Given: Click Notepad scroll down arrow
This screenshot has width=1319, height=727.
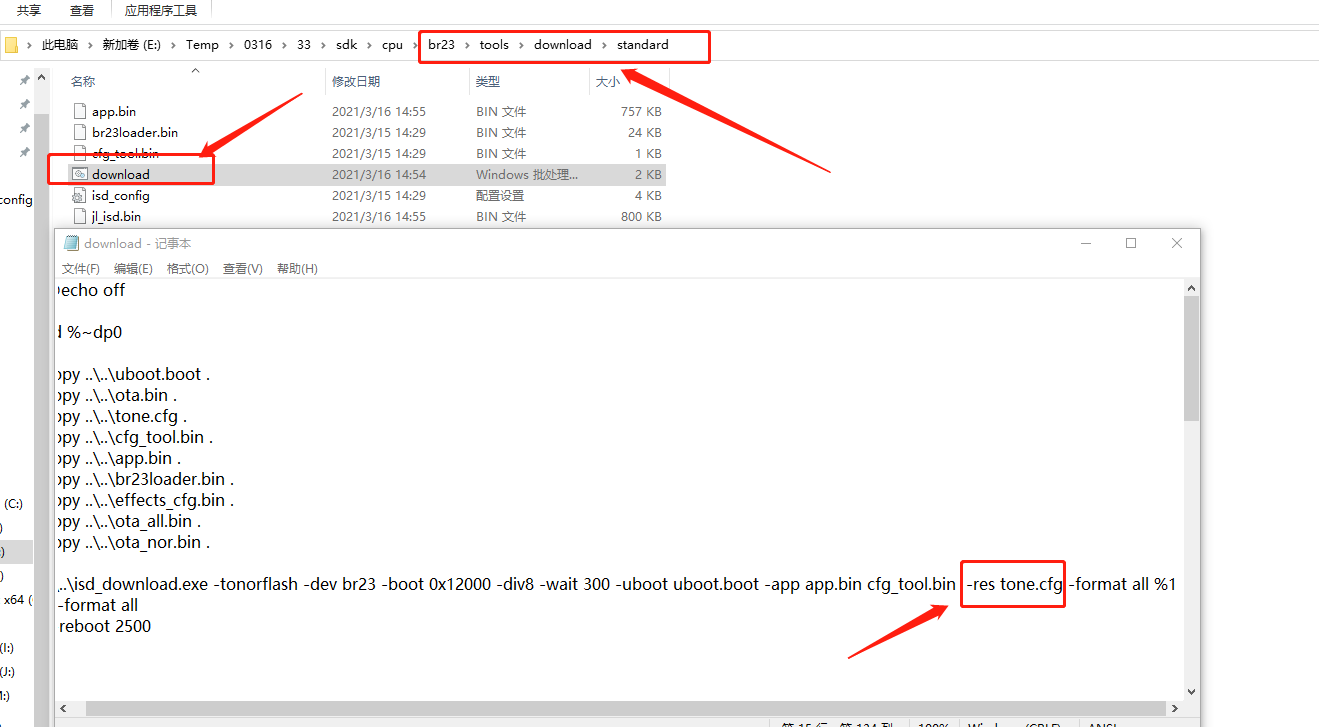Looking at the screenshot, I should pyautogui.click(x=1191, y=691).
